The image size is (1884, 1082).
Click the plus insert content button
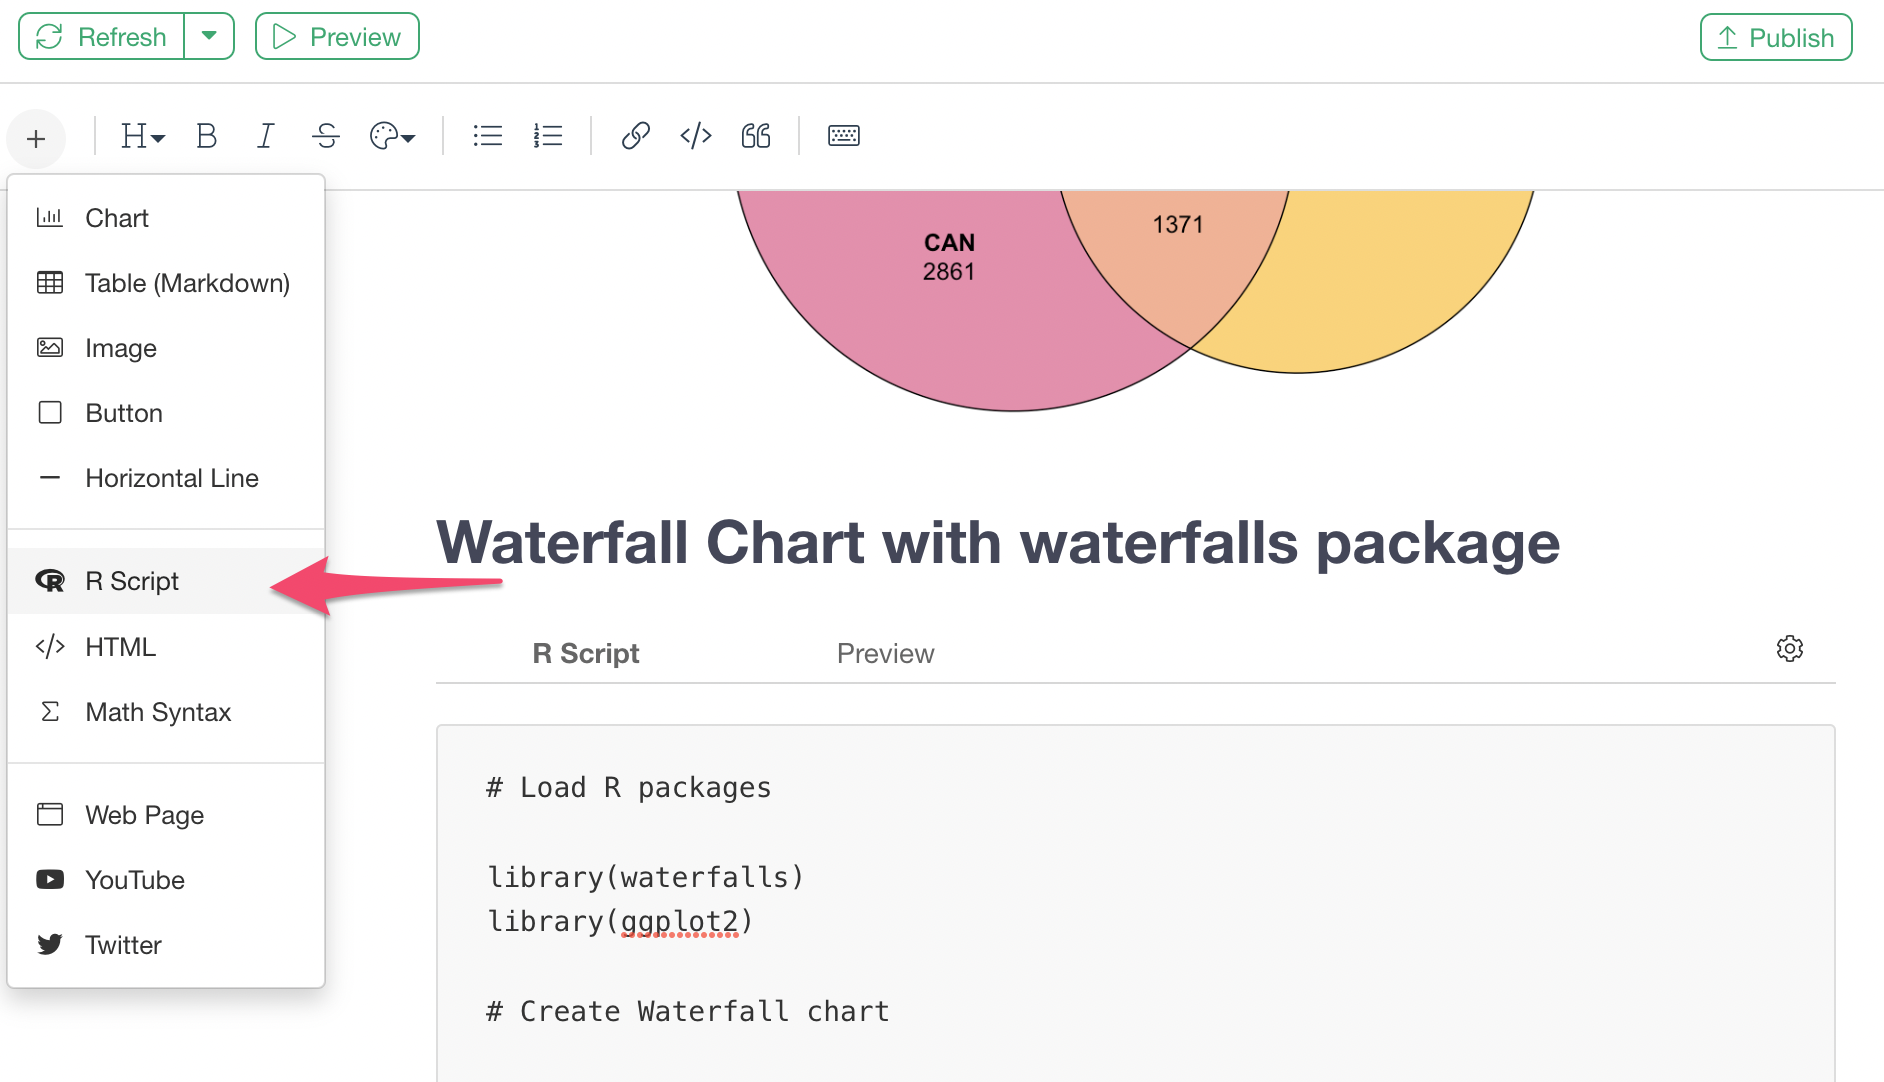pos(36,138)
